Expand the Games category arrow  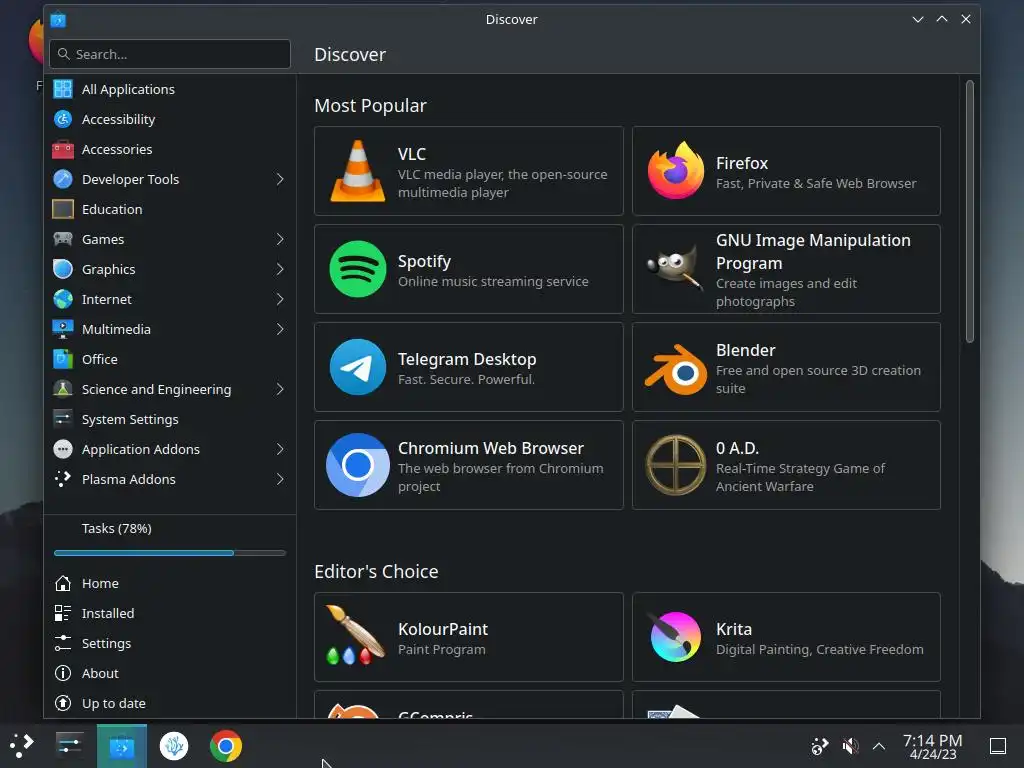(x=280, y=239)
